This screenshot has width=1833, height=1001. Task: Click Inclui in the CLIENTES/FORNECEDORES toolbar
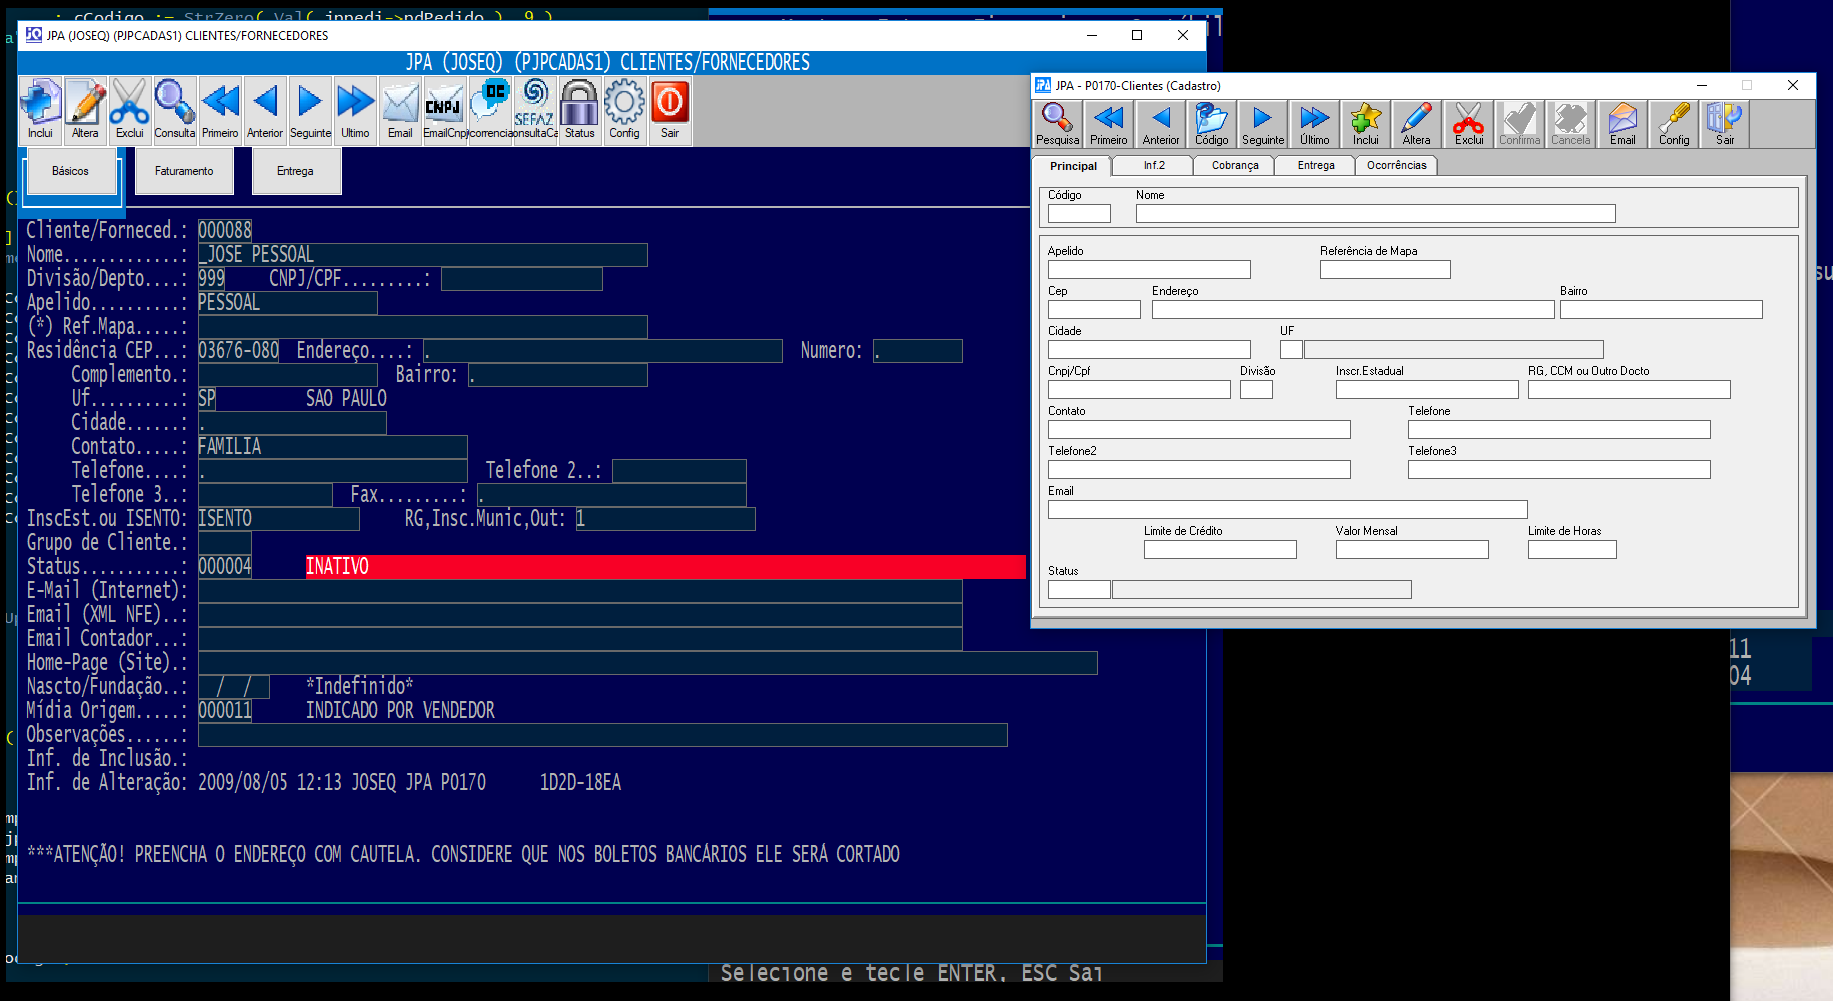40,110
